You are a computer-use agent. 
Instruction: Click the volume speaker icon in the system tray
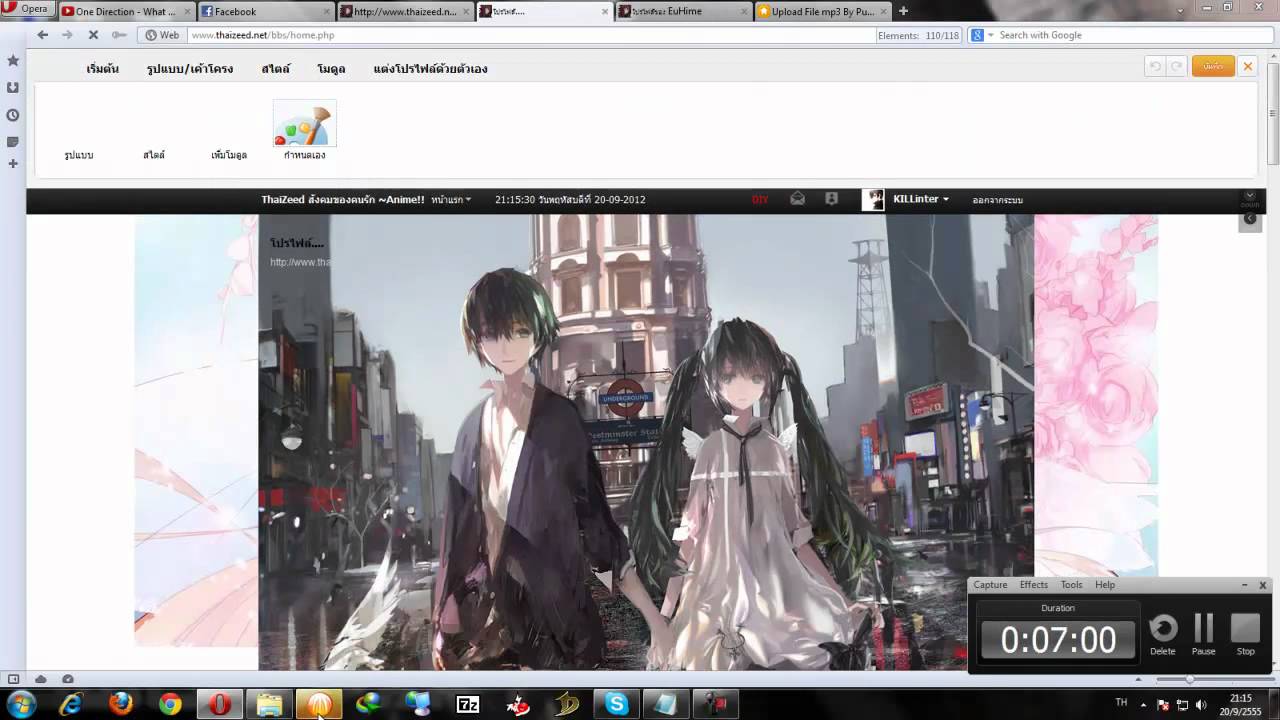tap(1200, 704)
